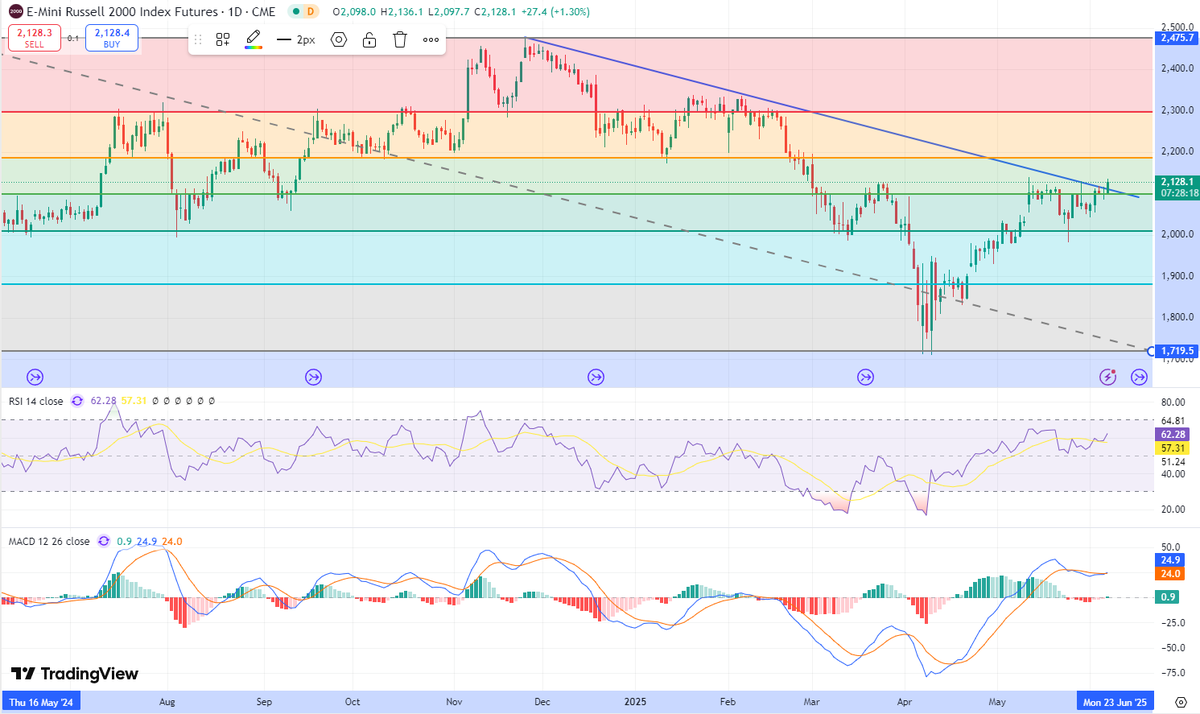The image size is (1200, 714).
Task: Click the refresh icon next to MACD legend
Action: [x=104, y=541]
